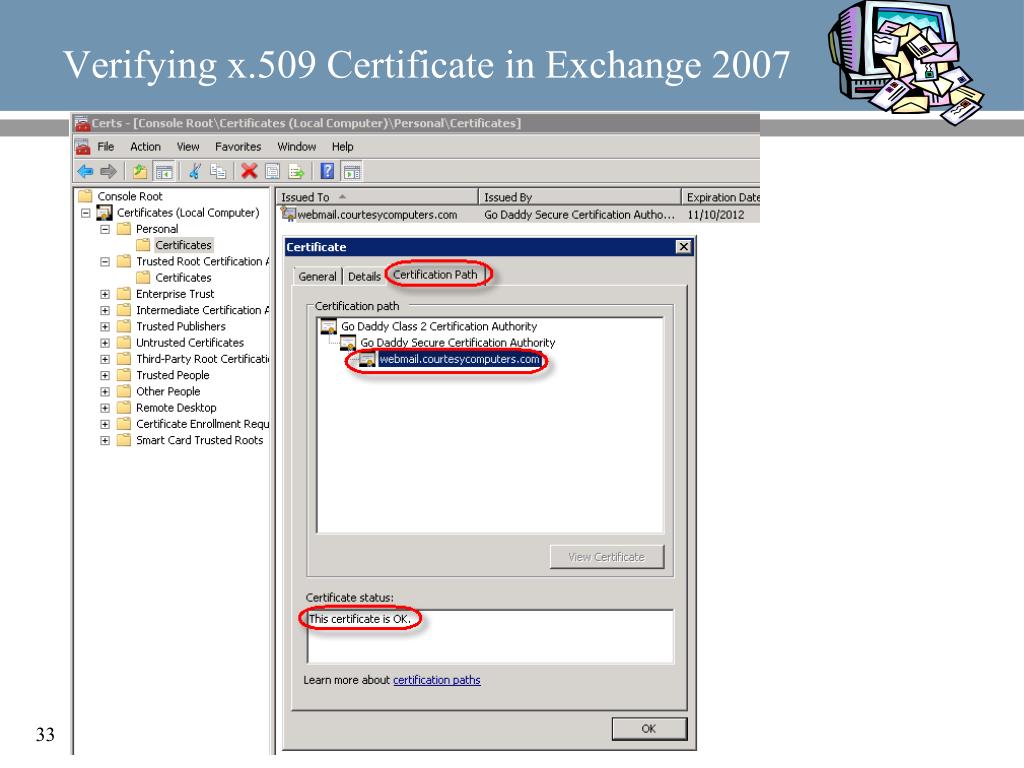This screenshot has height=768, width=1024.
Task: Click the Copy icon in toolbar
Action: pyautogui.click(x=217, y=172)
